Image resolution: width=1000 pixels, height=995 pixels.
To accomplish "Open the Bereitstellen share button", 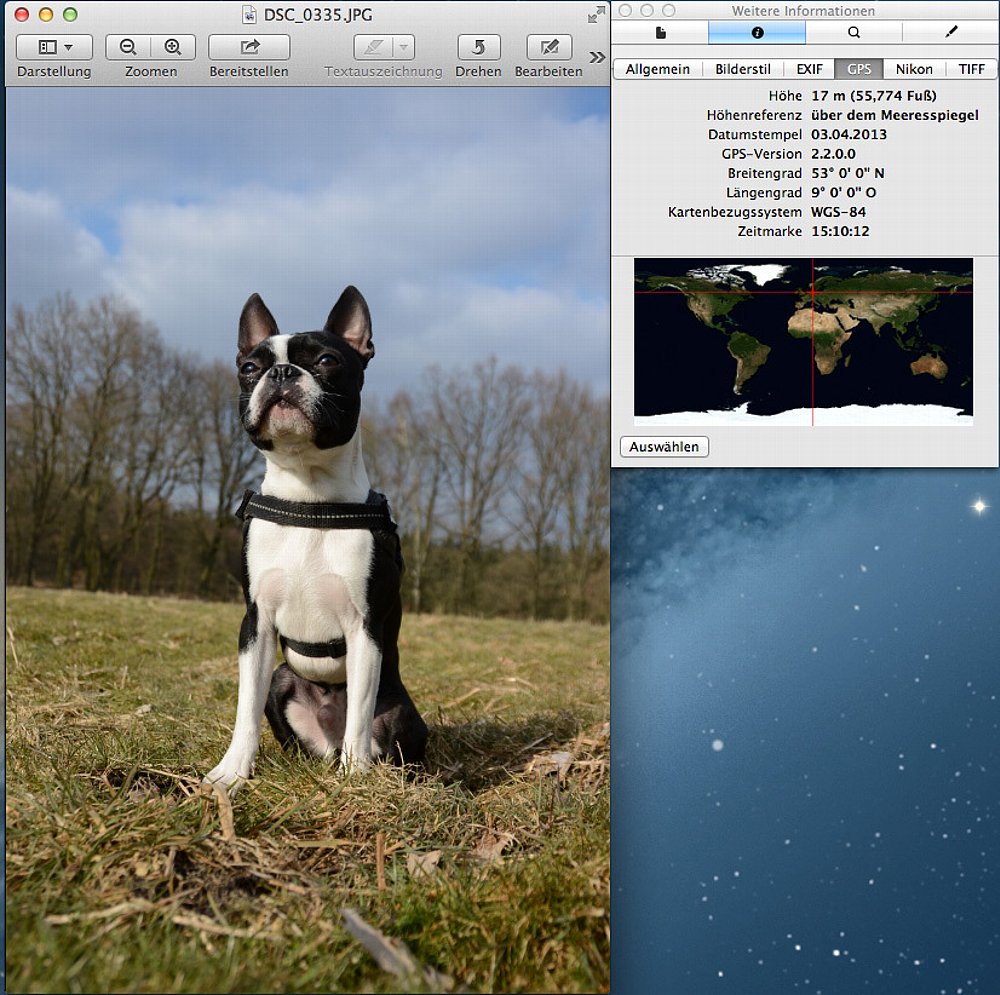I will (249, 47).
